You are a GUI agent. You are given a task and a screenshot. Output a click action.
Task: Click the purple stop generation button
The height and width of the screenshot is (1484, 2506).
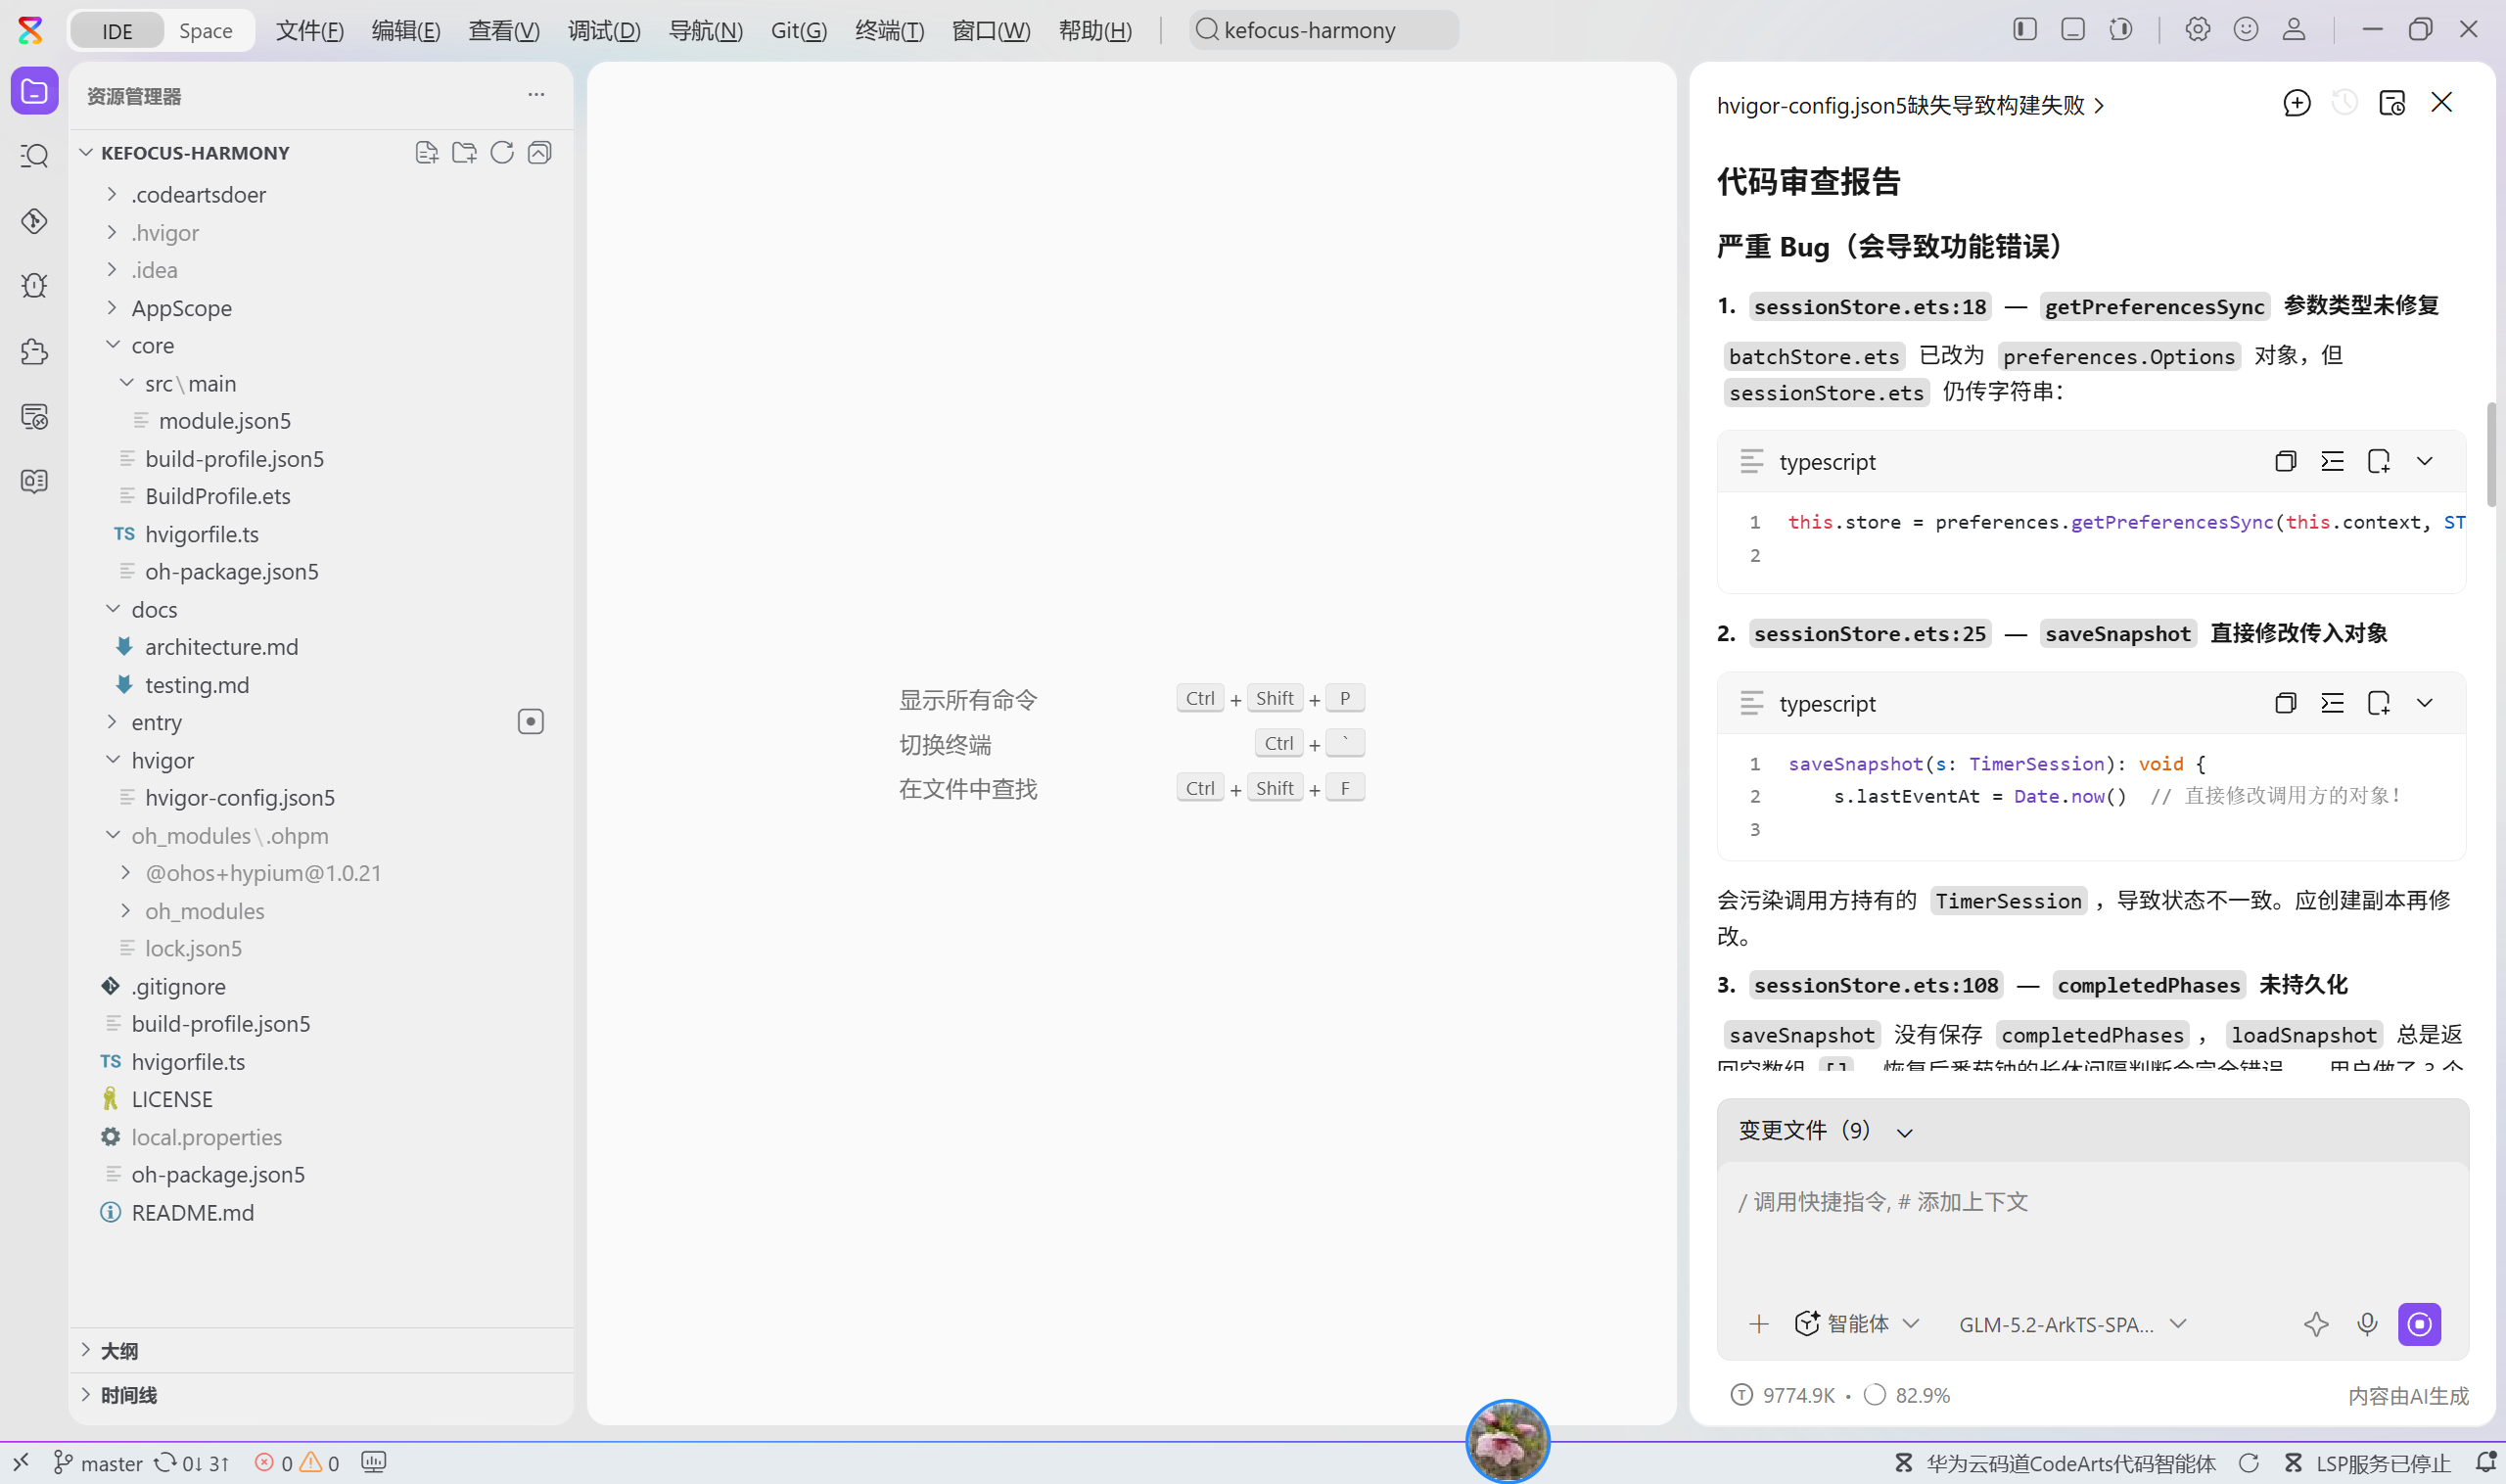[2419, 1324]
